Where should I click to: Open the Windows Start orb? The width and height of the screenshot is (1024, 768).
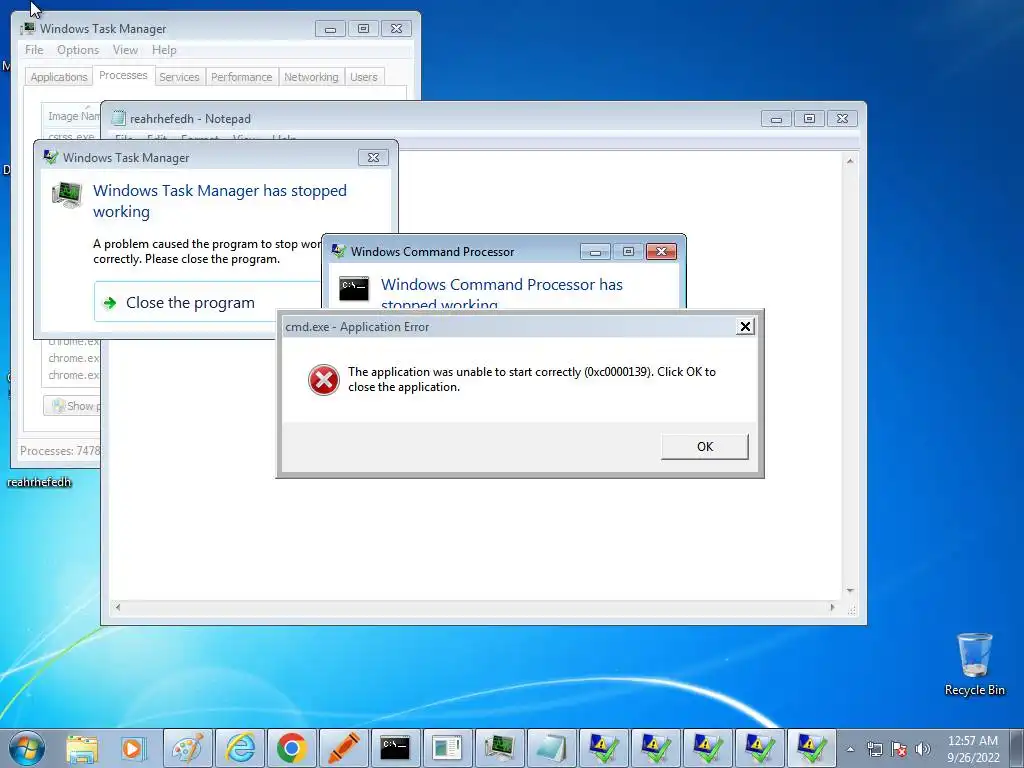click(x=27, y=748)
